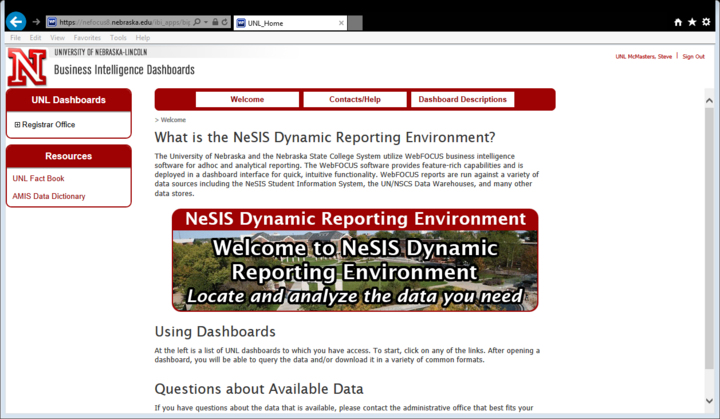Open the Tools menu
Screen dimensions: 720x419
click(x=118, y=38)
